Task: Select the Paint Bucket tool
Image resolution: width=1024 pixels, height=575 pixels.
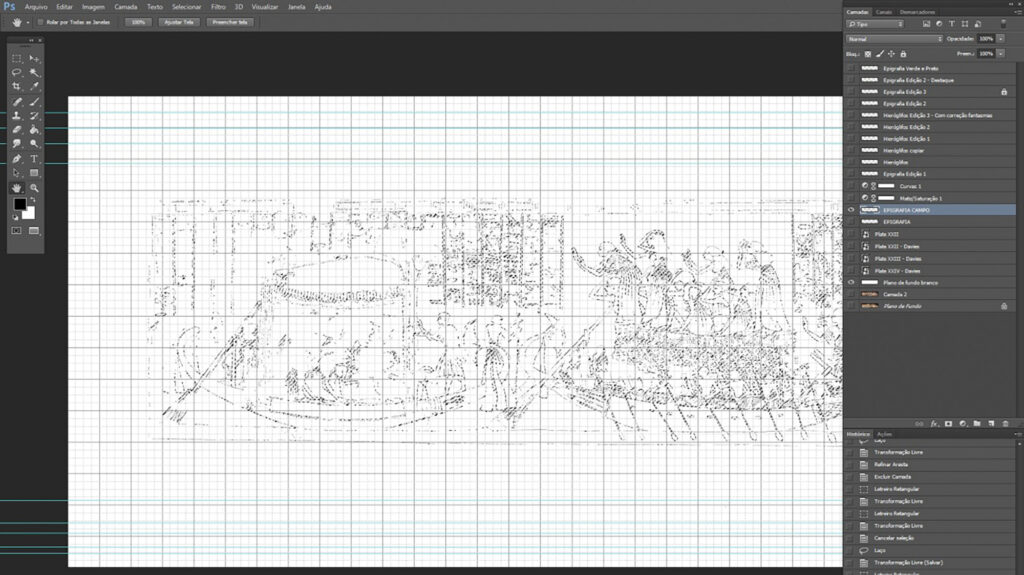Action: tap(34, 129)
